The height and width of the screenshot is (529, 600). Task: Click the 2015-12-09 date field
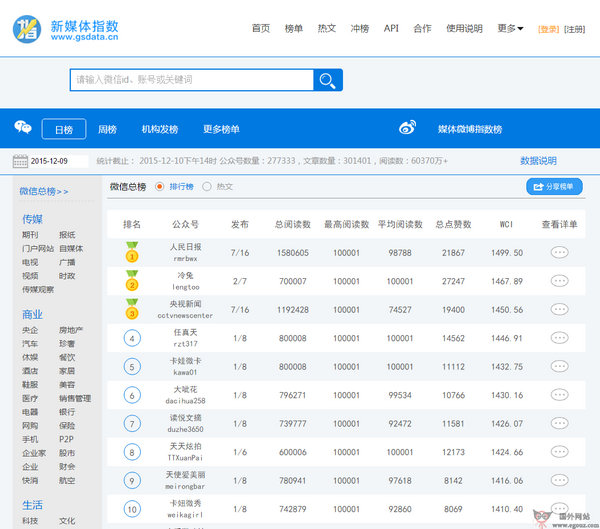click(58, 161)
